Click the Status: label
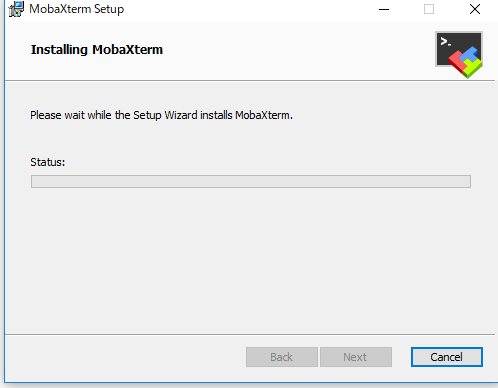The width and height of the screenshot is (498, 388). [x=48, y=162]
